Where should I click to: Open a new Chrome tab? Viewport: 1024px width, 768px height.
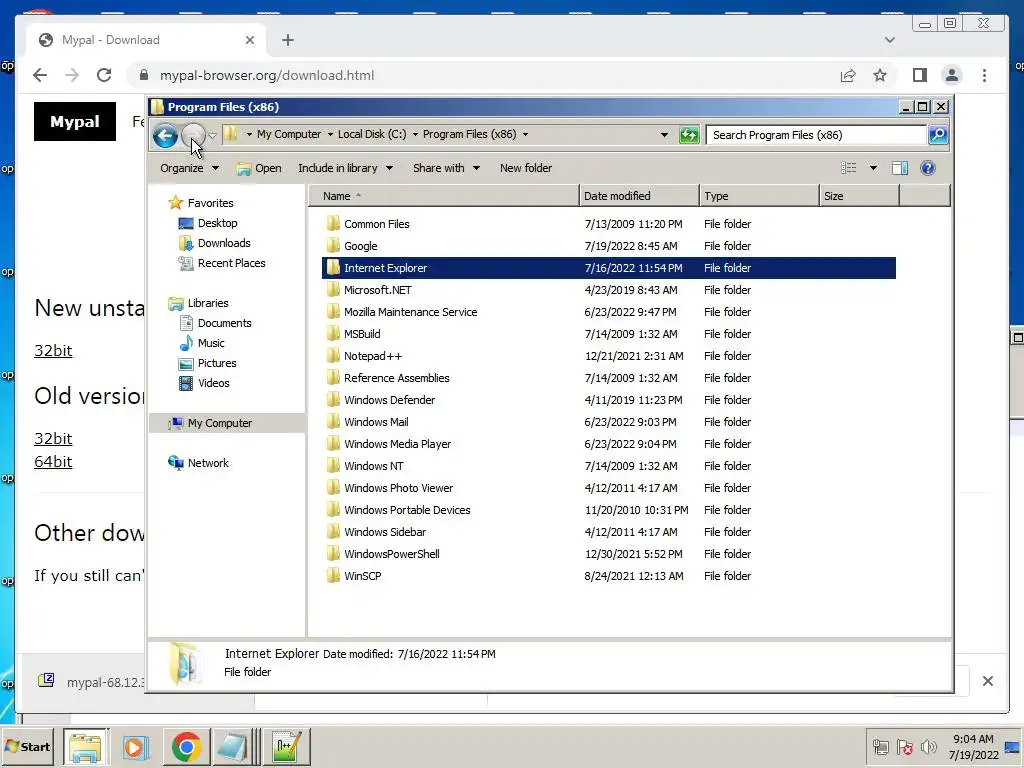coord(288,40)
